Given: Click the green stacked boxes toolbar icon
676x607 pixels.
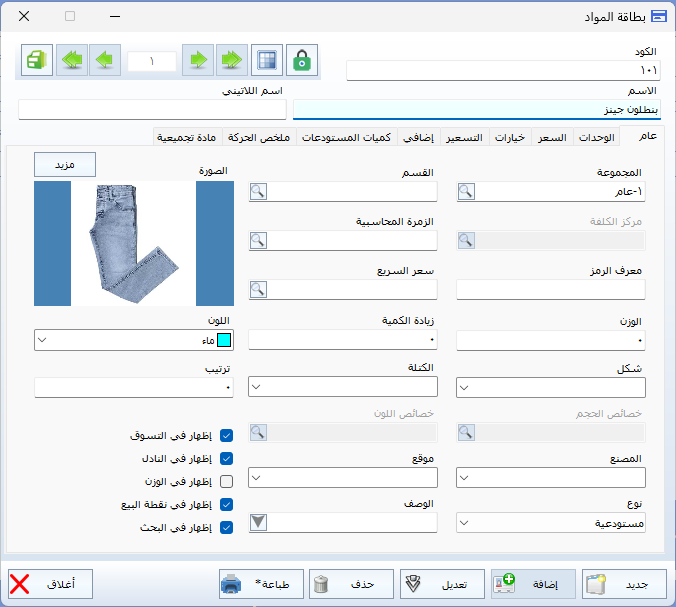Looking at the screenshot, I should [x=37, y=60].
